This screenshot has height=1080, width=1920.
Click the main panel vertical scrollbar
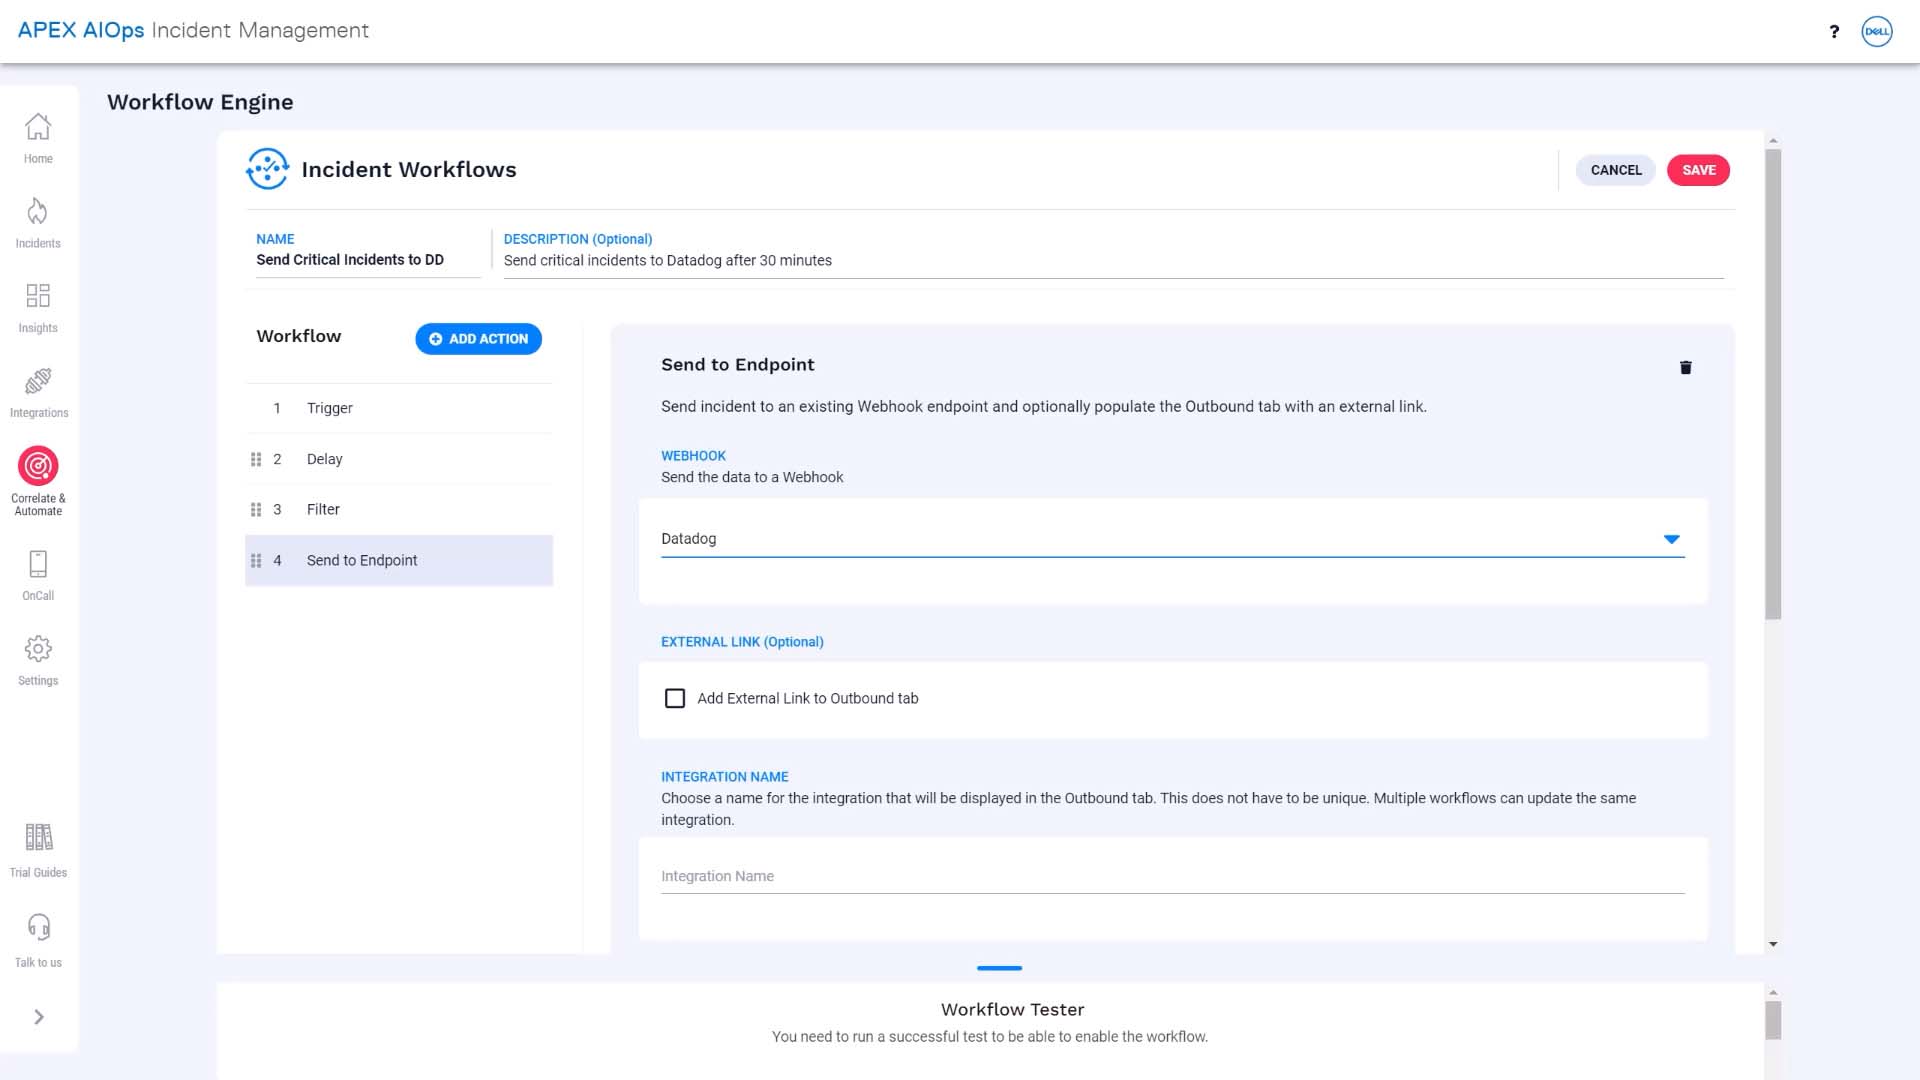[1773, 385]
